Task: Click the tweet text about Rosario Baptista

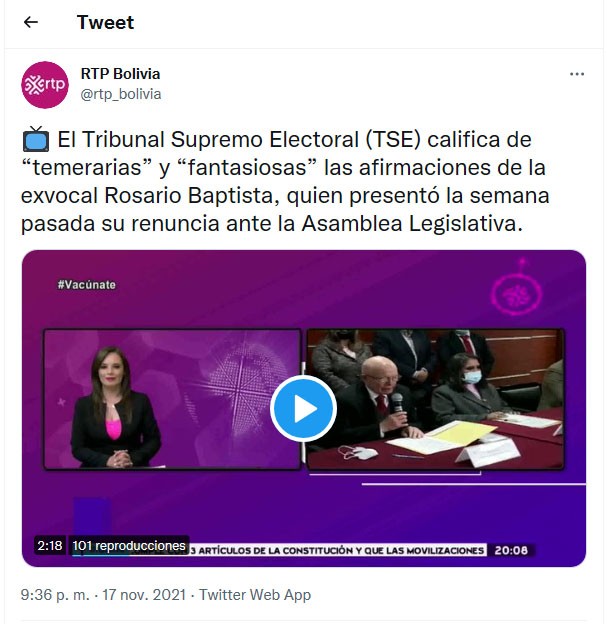Action: (x=285, y=181)
